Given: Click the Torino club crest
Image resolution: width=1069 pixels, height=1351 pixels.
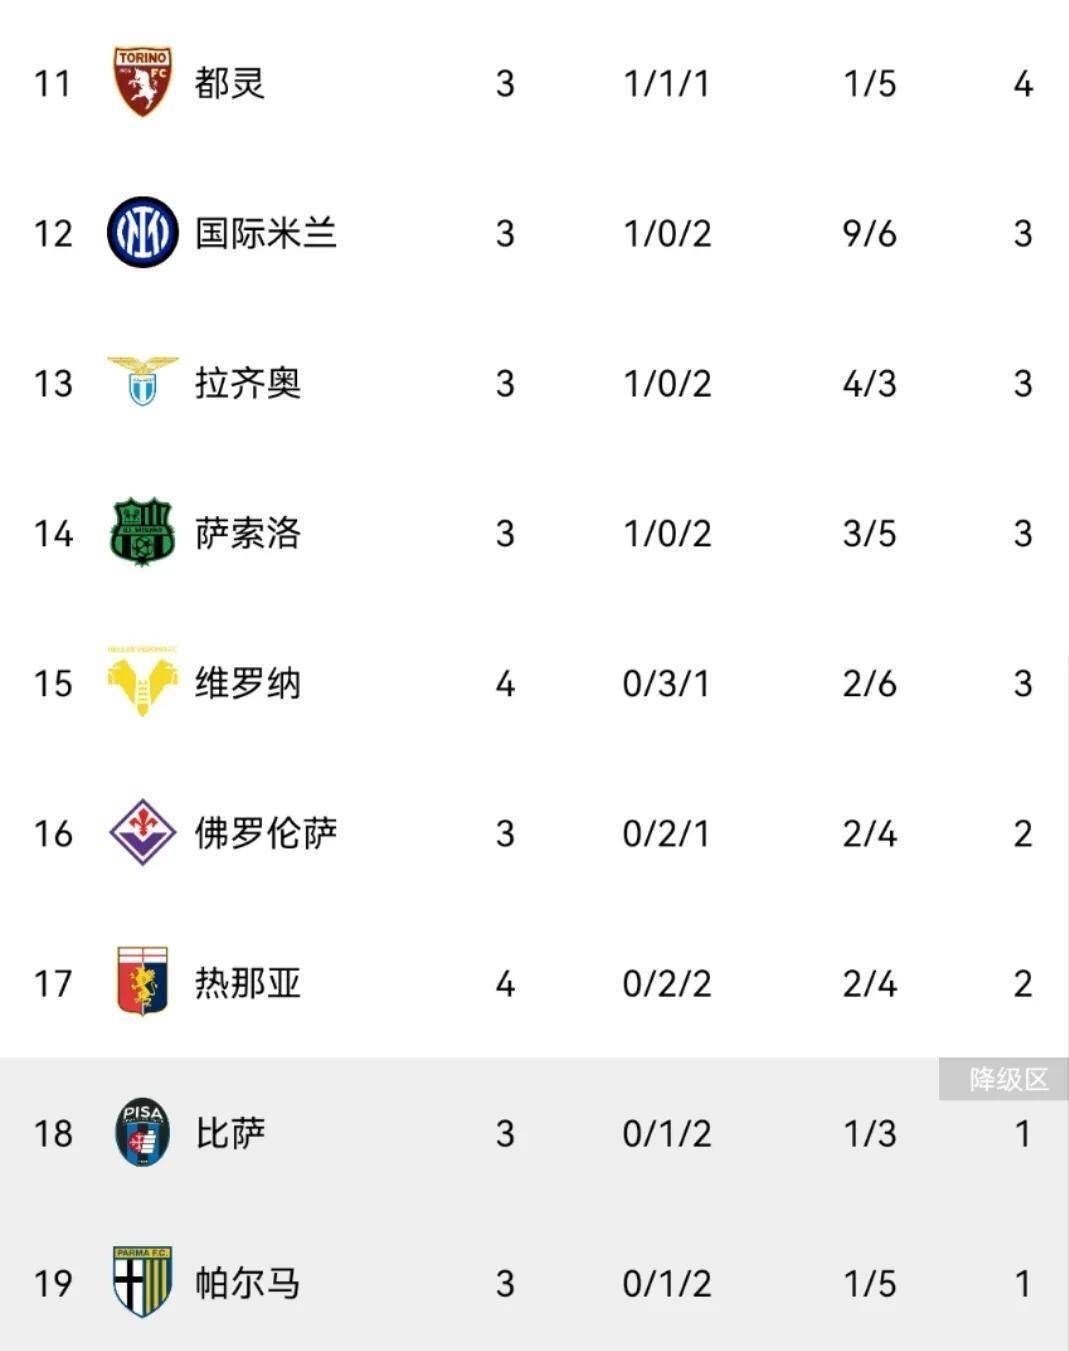Looking at the screenshot, I should [142, 82].
